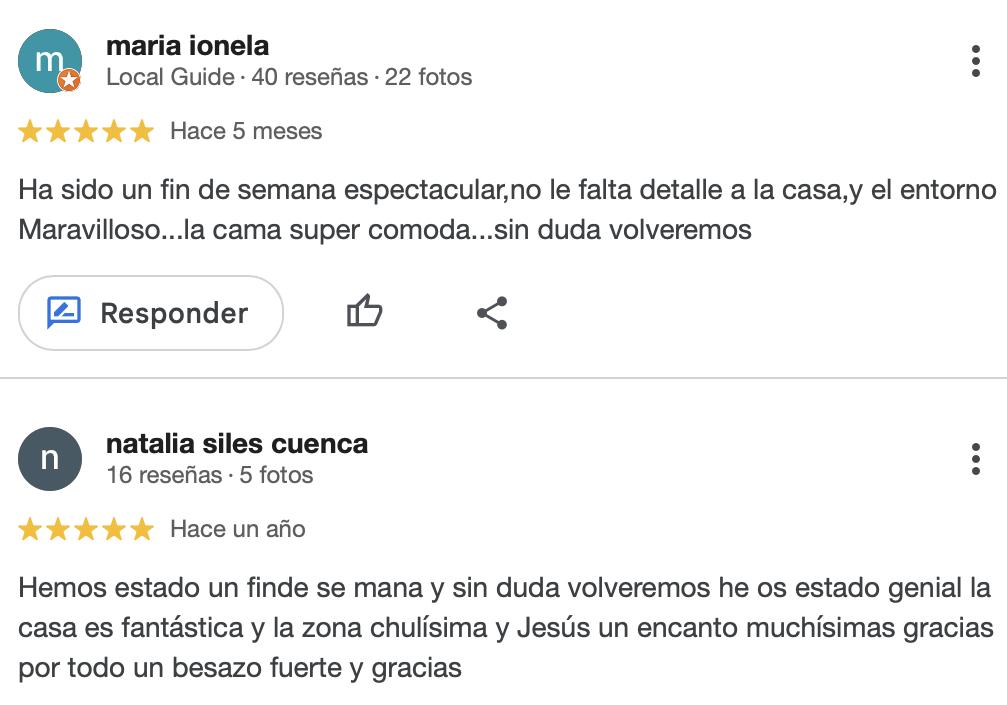
Task: Share maria ionela's review
Action: tap(492, 313)
